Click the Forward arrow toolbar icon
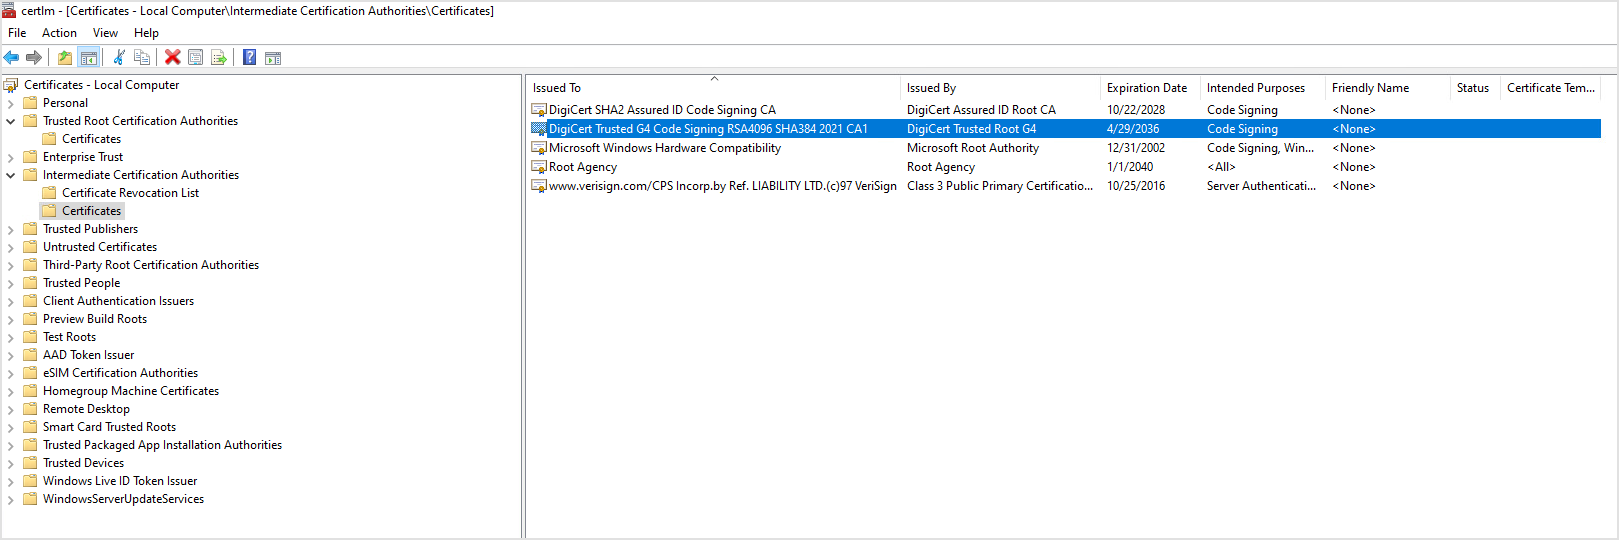The image size is (1619, 540). pos(34,58)
